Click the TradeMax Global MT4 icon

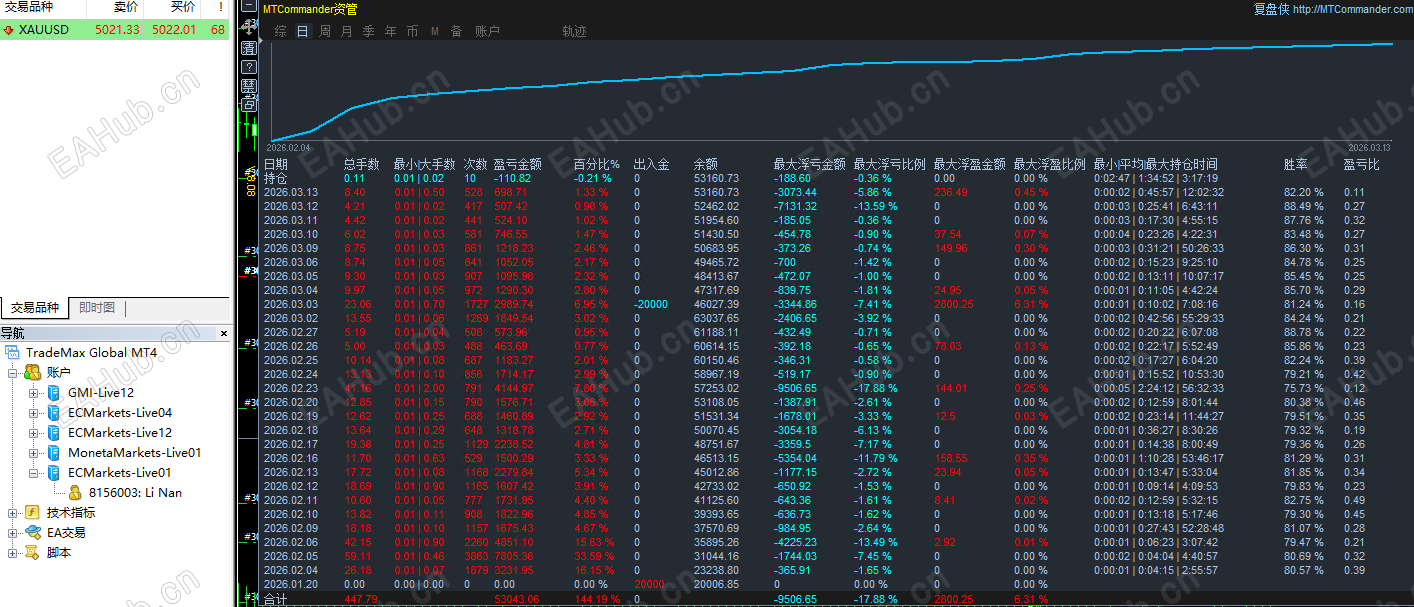point(13,353)
